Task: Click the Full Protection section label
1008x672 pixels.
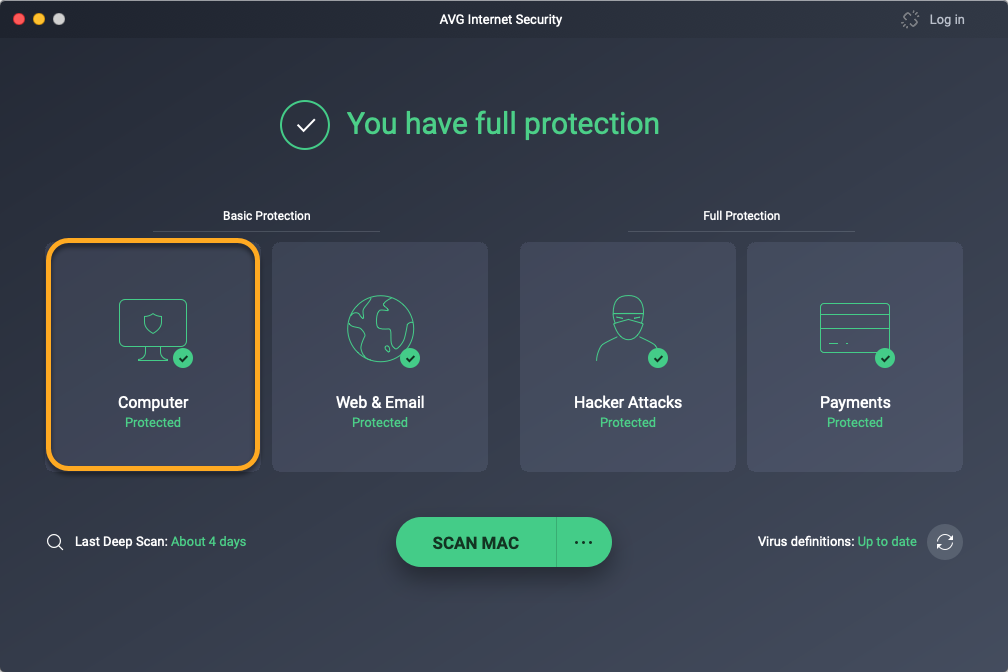Action: 741,216
